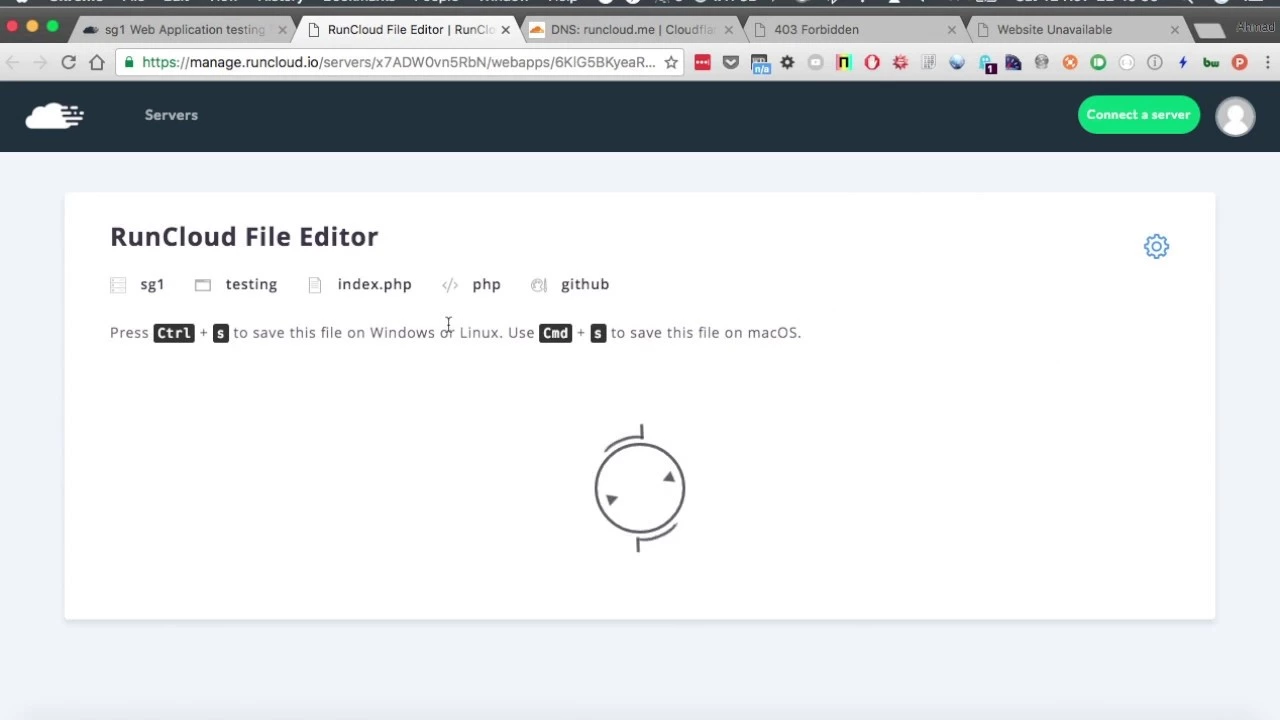Image resolution: width=1280 pixels, height=720 pixels.
Task: Click the browser back arrow
Action: pos(12,62)
